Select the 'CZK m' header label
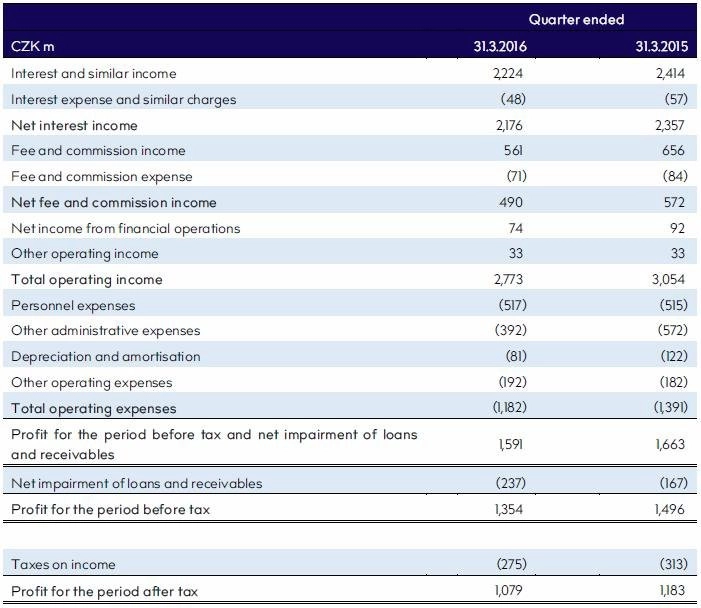Viewport: 701px width, 608px height. pos(33,46)
